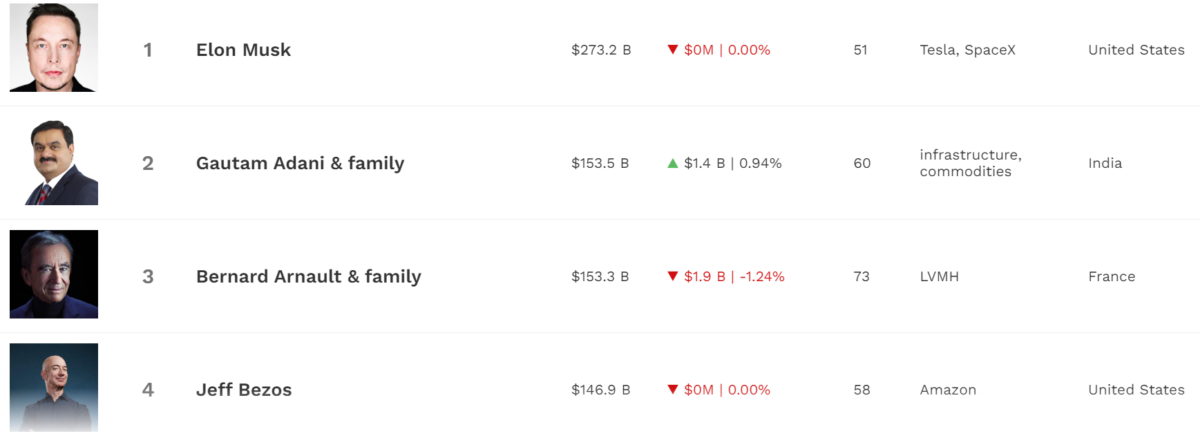
Task: Click the $153.5 B net worth value
Action: pos(600,163)
